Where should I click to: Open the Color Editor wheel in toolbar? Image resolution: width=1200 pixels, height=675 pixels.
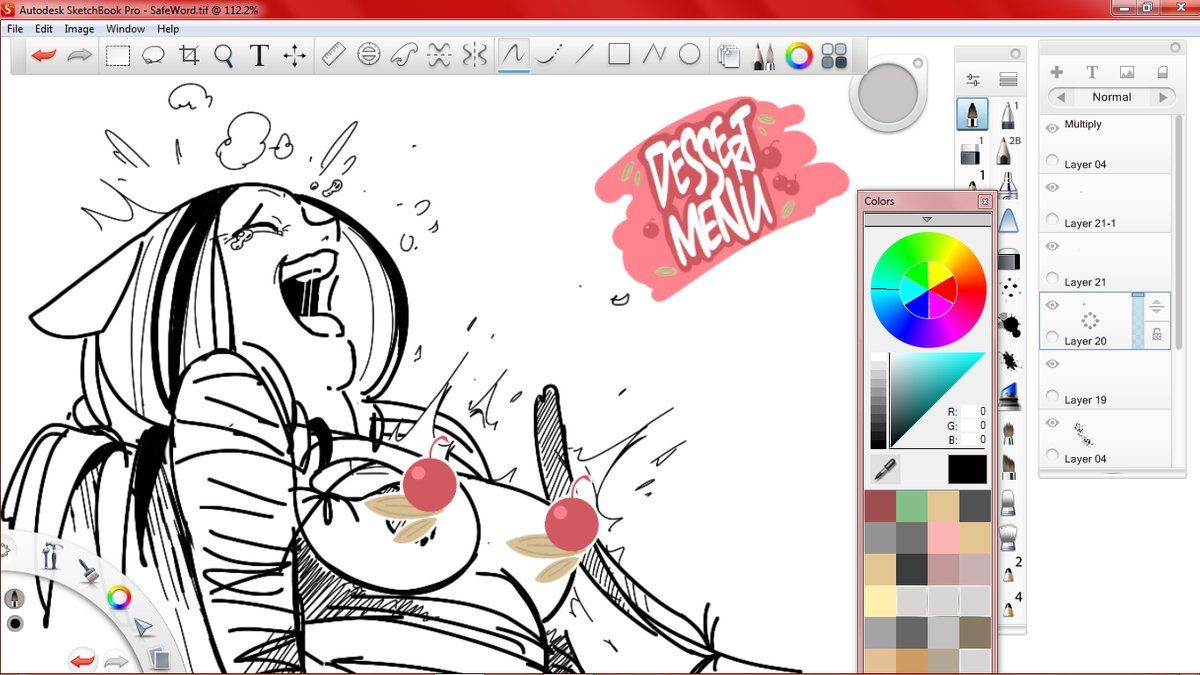(798, 56)
